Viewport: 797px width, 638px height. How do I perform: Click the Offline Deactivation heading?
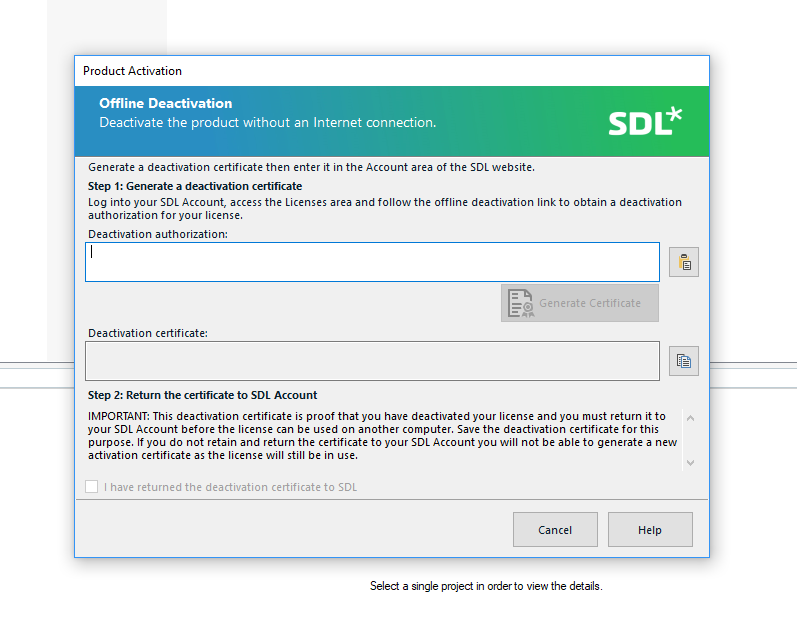click(x=166, y=103)
